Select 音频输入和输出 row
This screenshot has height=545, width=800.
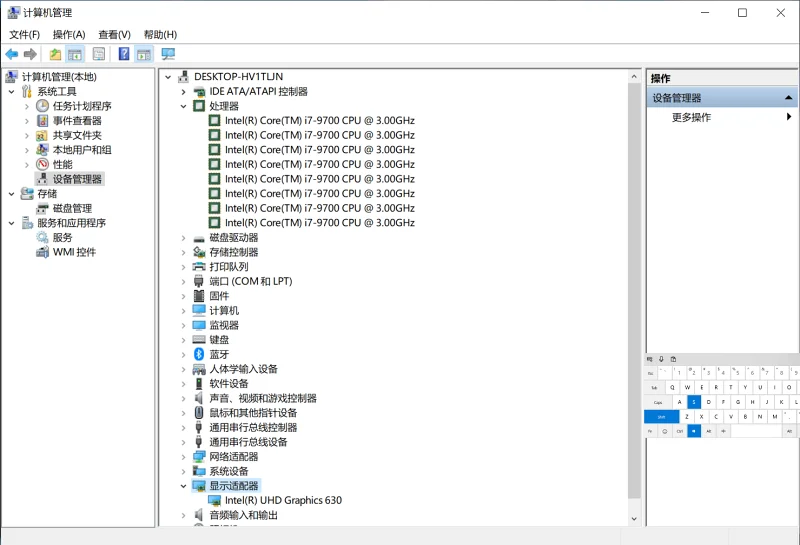(x=243, y=515)
